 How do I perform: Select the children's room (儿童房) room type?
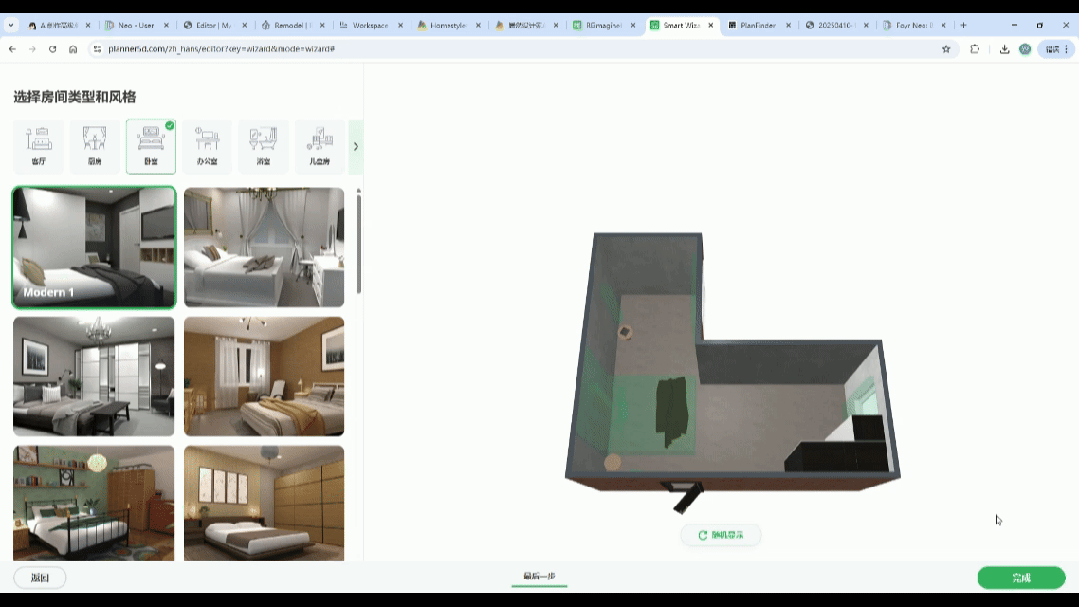(x=319, y=146)
